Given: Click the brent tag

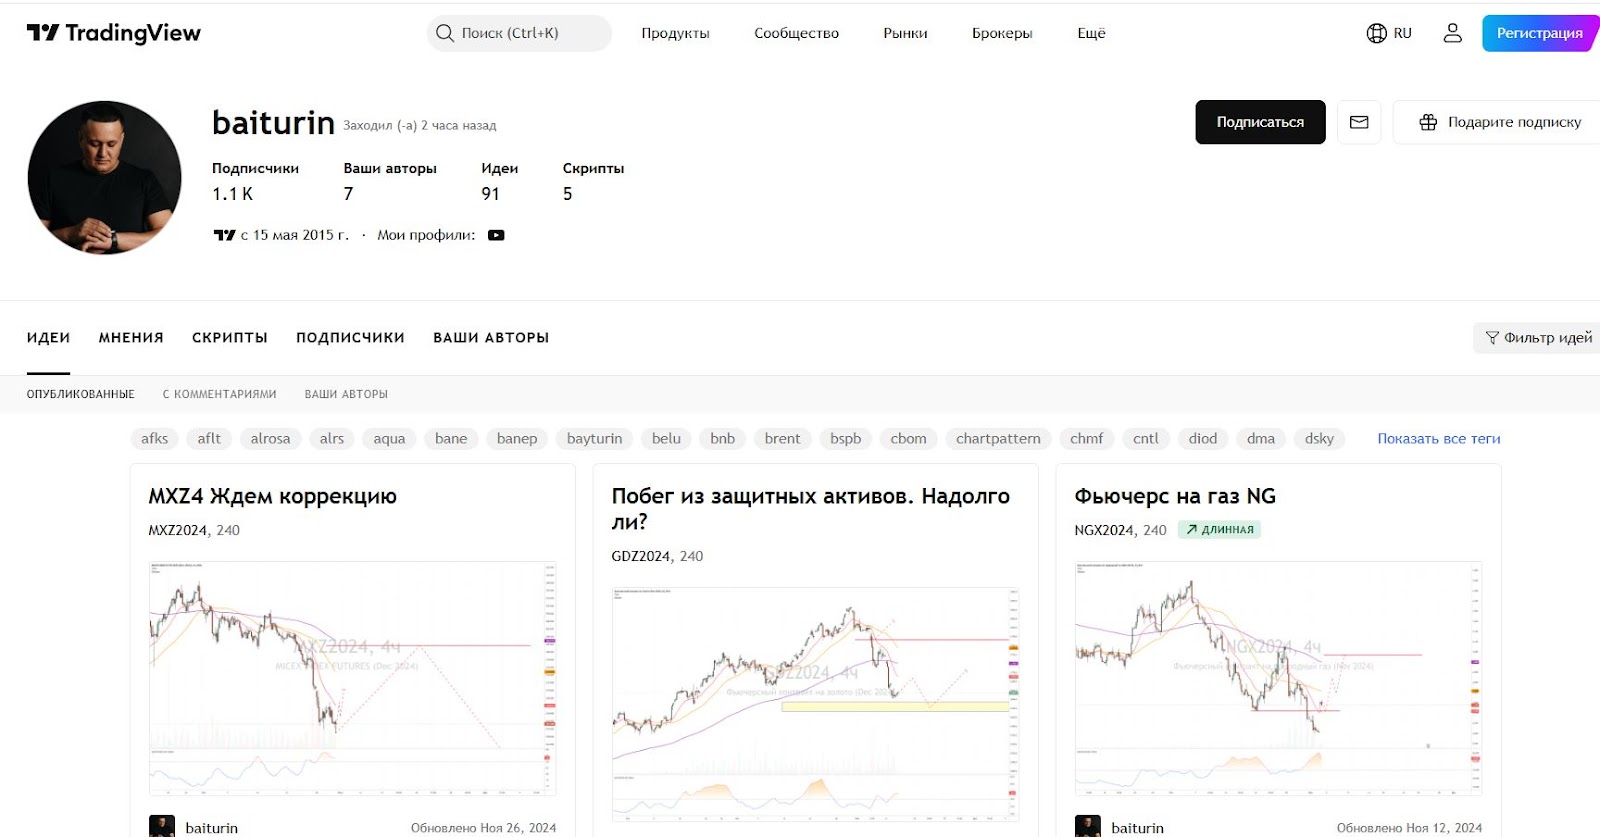Looking at the screenshot, I should click(x=782, y=438).
